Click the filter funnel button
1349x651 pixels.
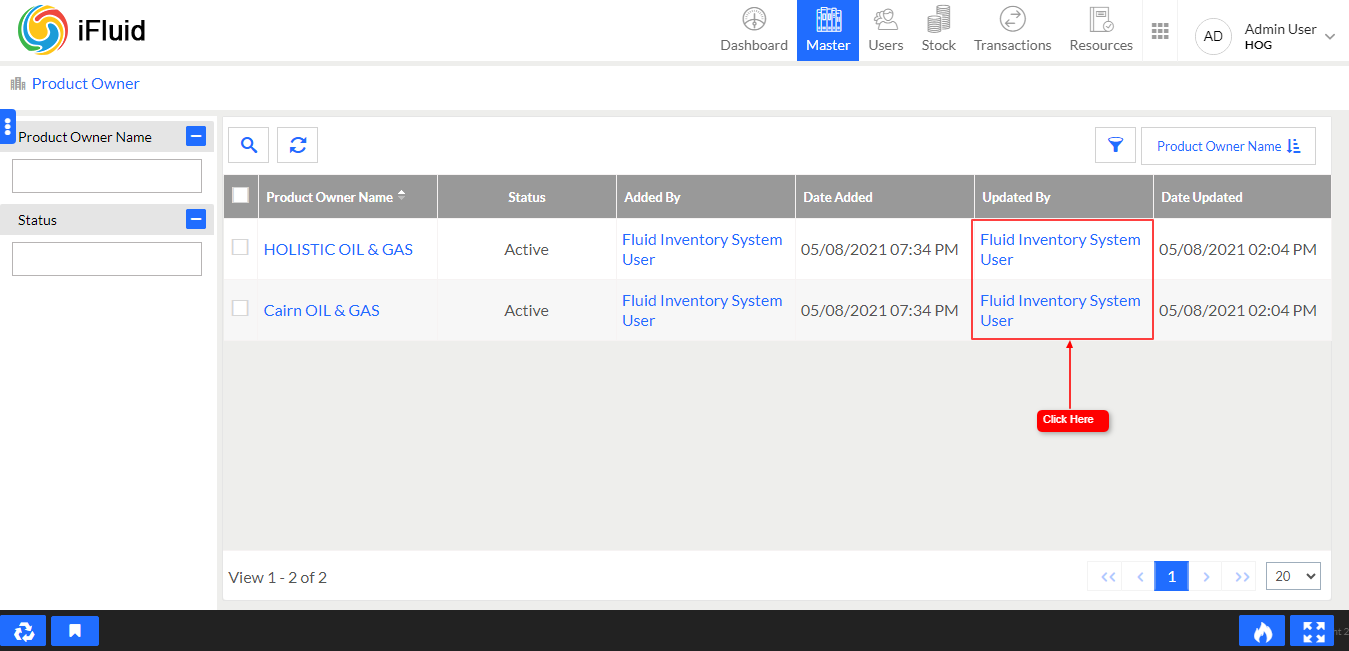[x=1115, y=145]
